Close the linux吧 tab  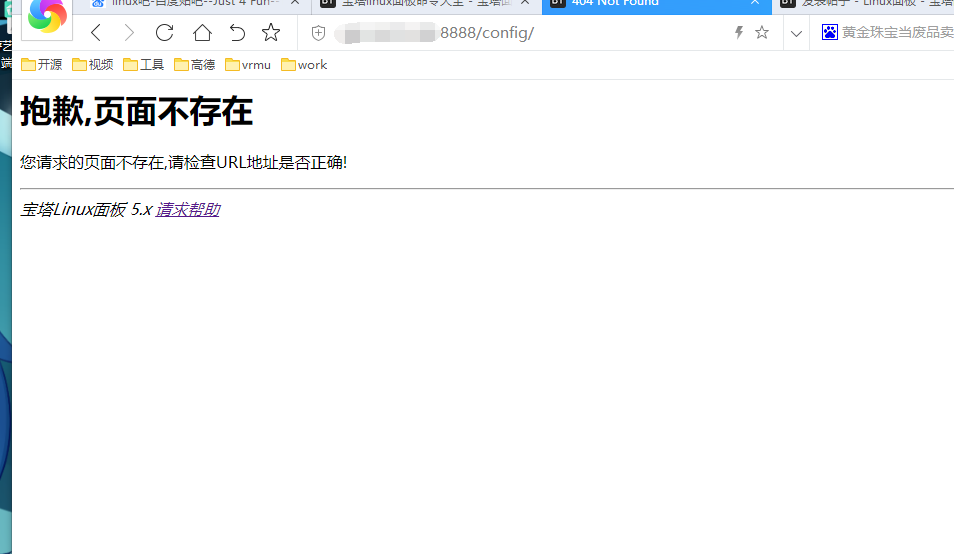pos(295,3)
